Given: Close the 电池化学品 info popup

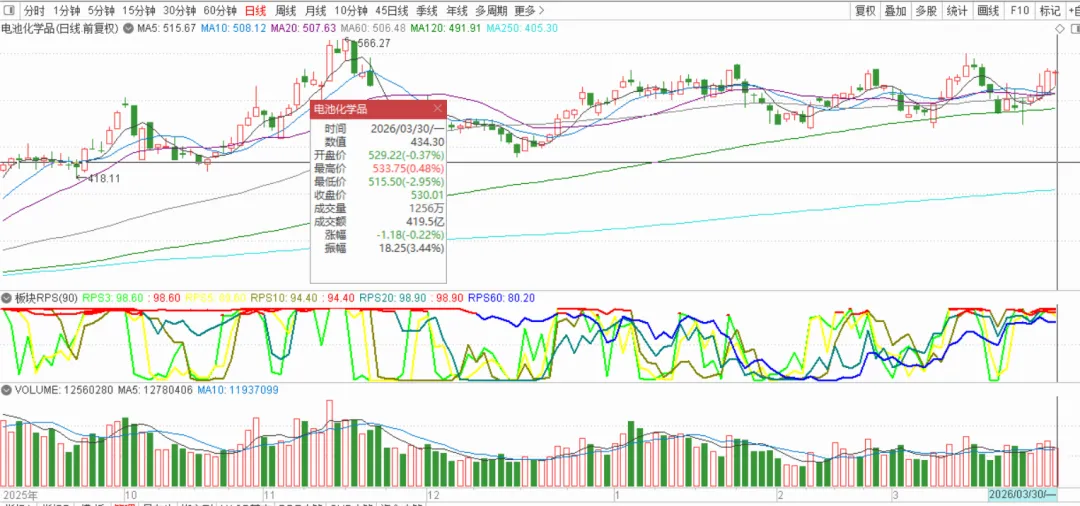Looking at the screenshot, I should coord(438,108).
